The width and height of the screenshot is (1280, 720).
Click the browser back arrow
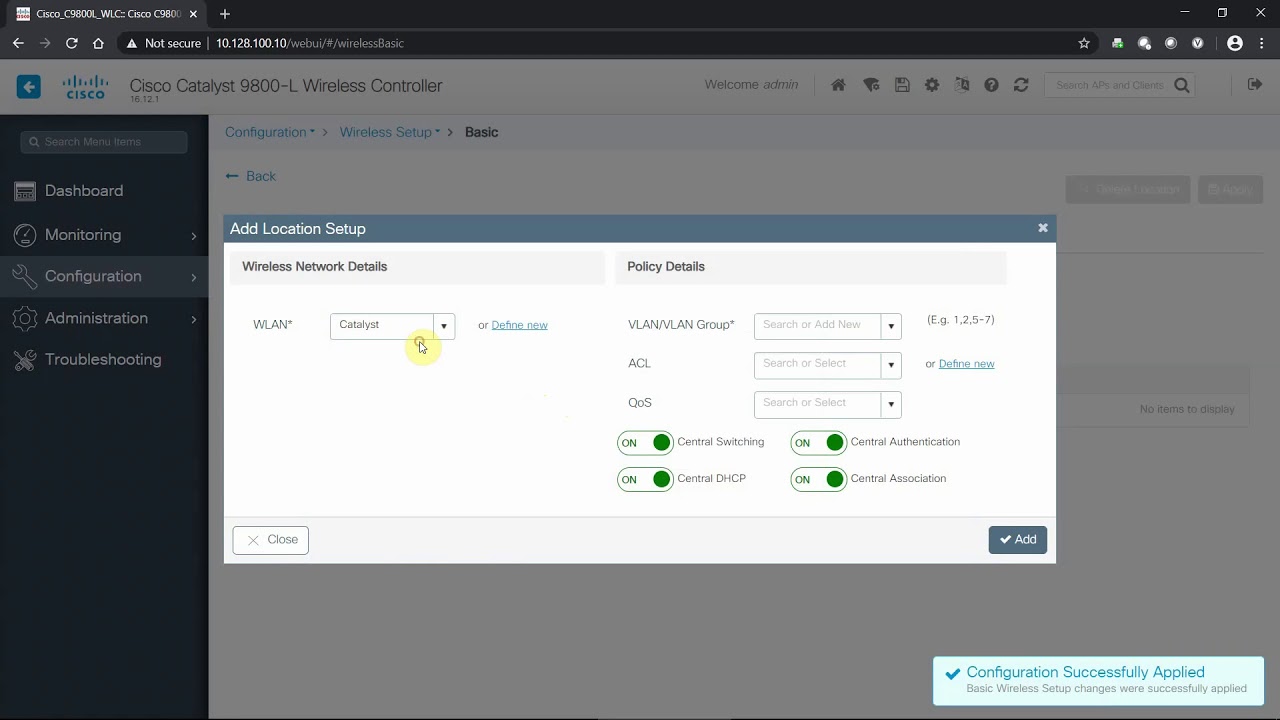tap(18, 43)
